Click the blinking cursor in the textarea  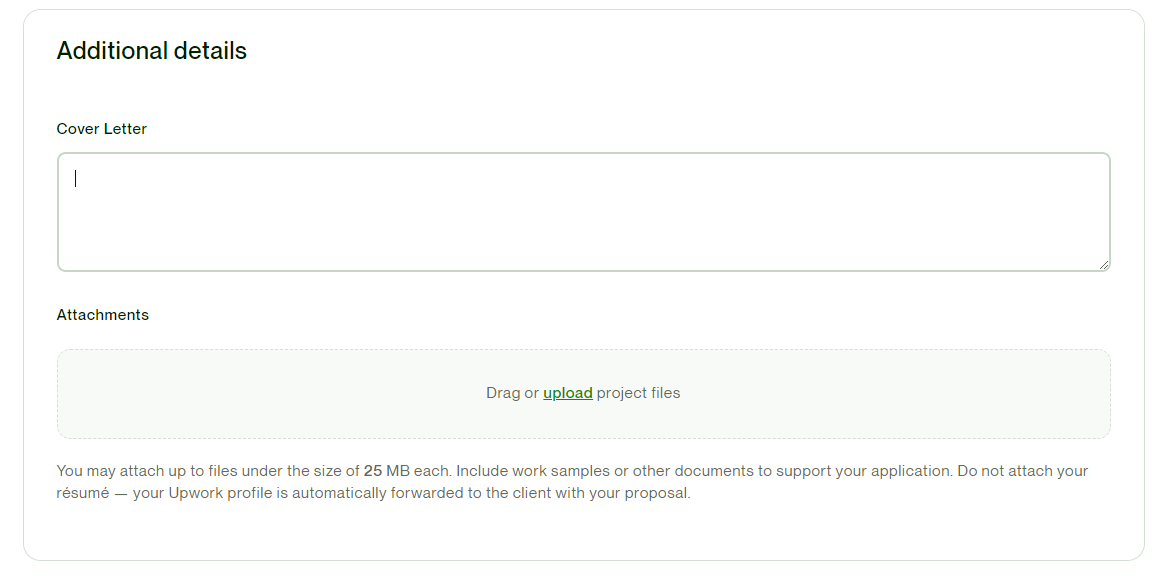tap(75, 178)
